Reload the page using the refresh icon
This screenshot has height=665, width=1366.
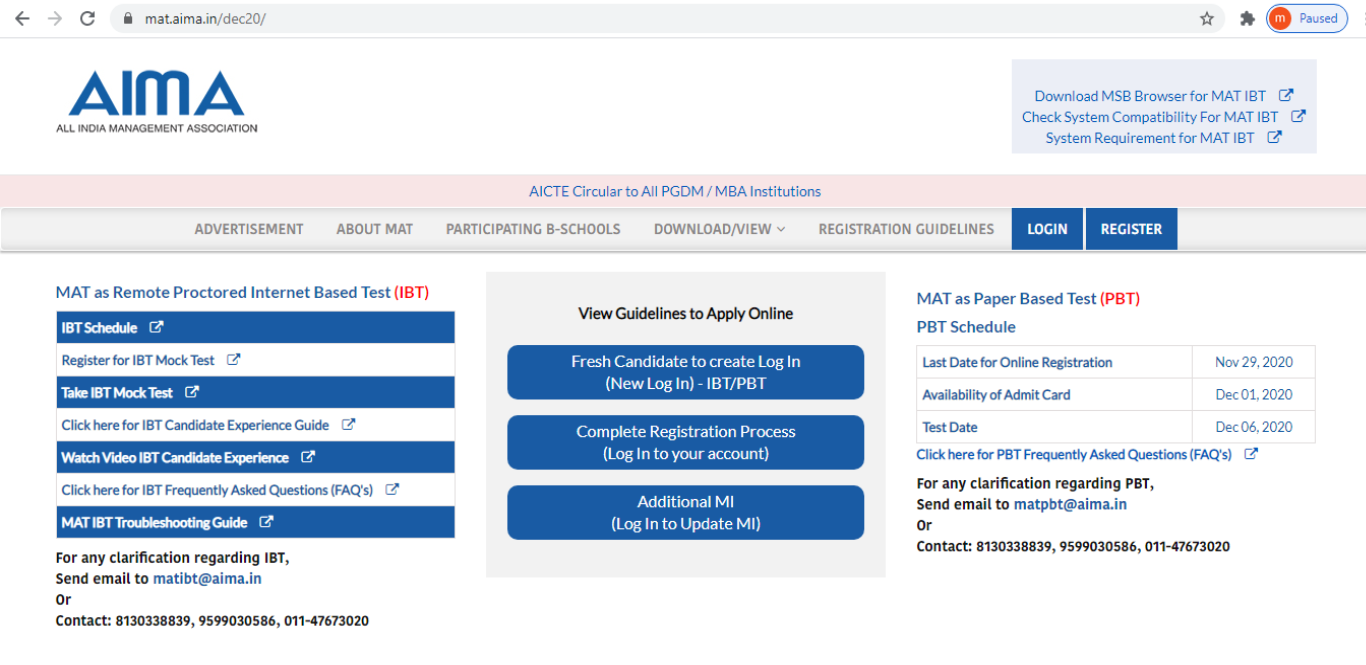[87, 17]
